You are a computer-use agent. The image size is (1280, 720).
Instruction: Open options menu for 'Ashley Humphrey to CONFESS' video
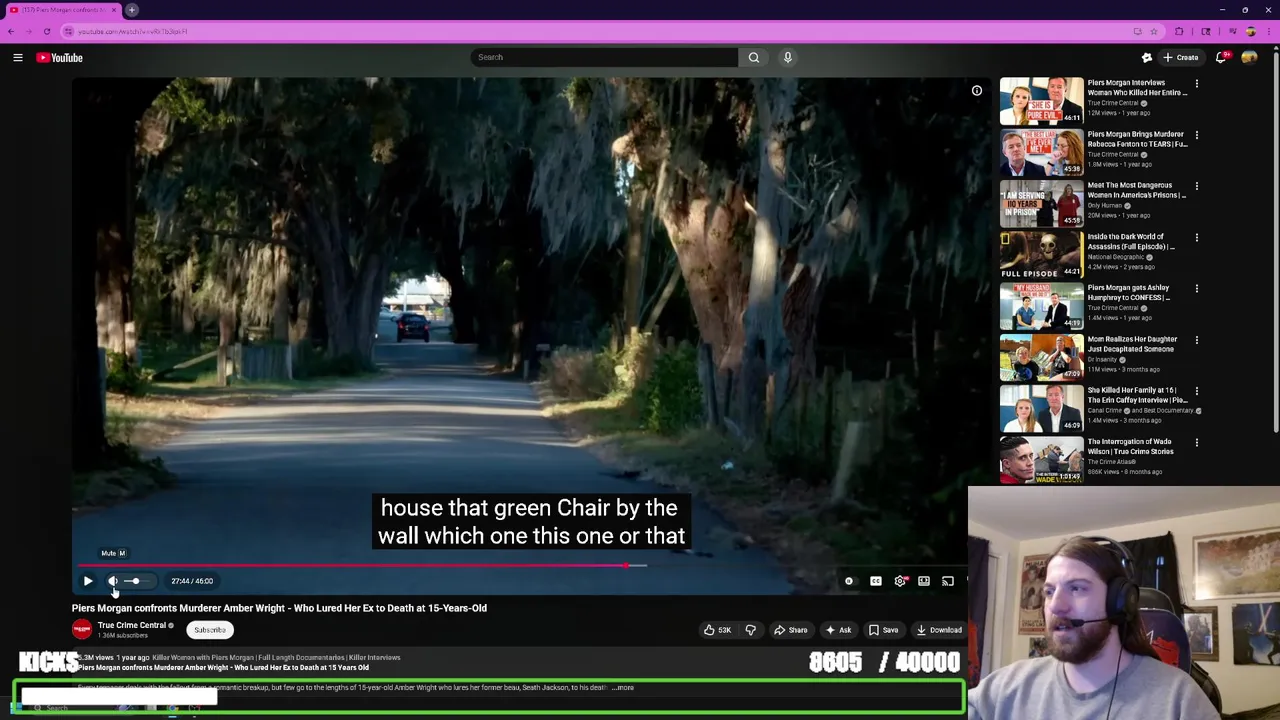[1197, 289]
